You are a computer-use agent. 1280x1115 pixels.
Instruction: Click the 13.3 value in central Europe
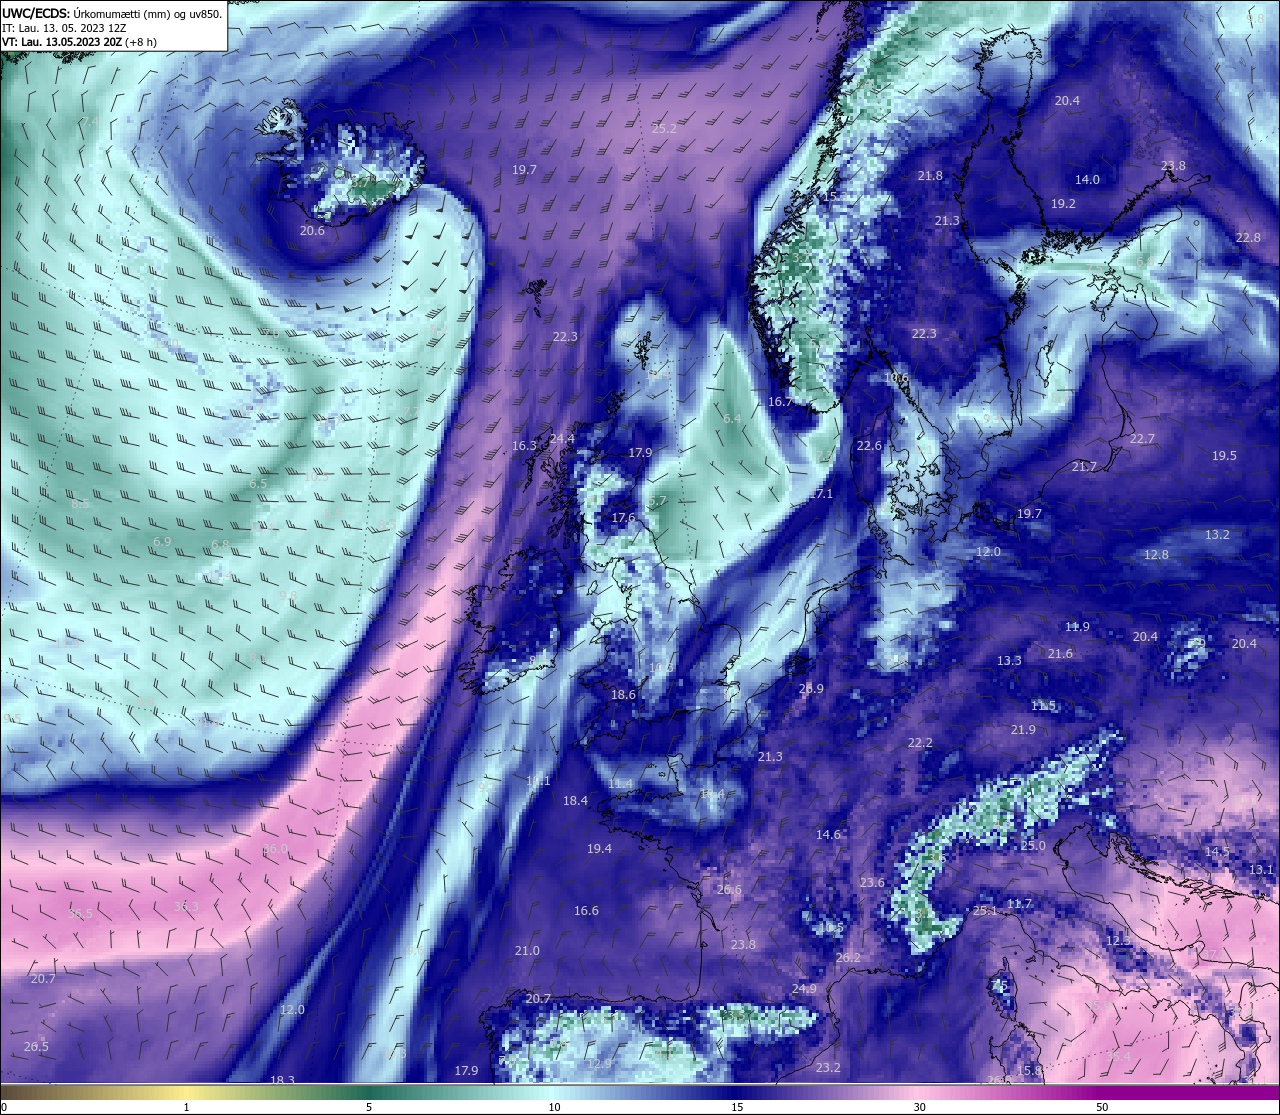pos(1009,661)
